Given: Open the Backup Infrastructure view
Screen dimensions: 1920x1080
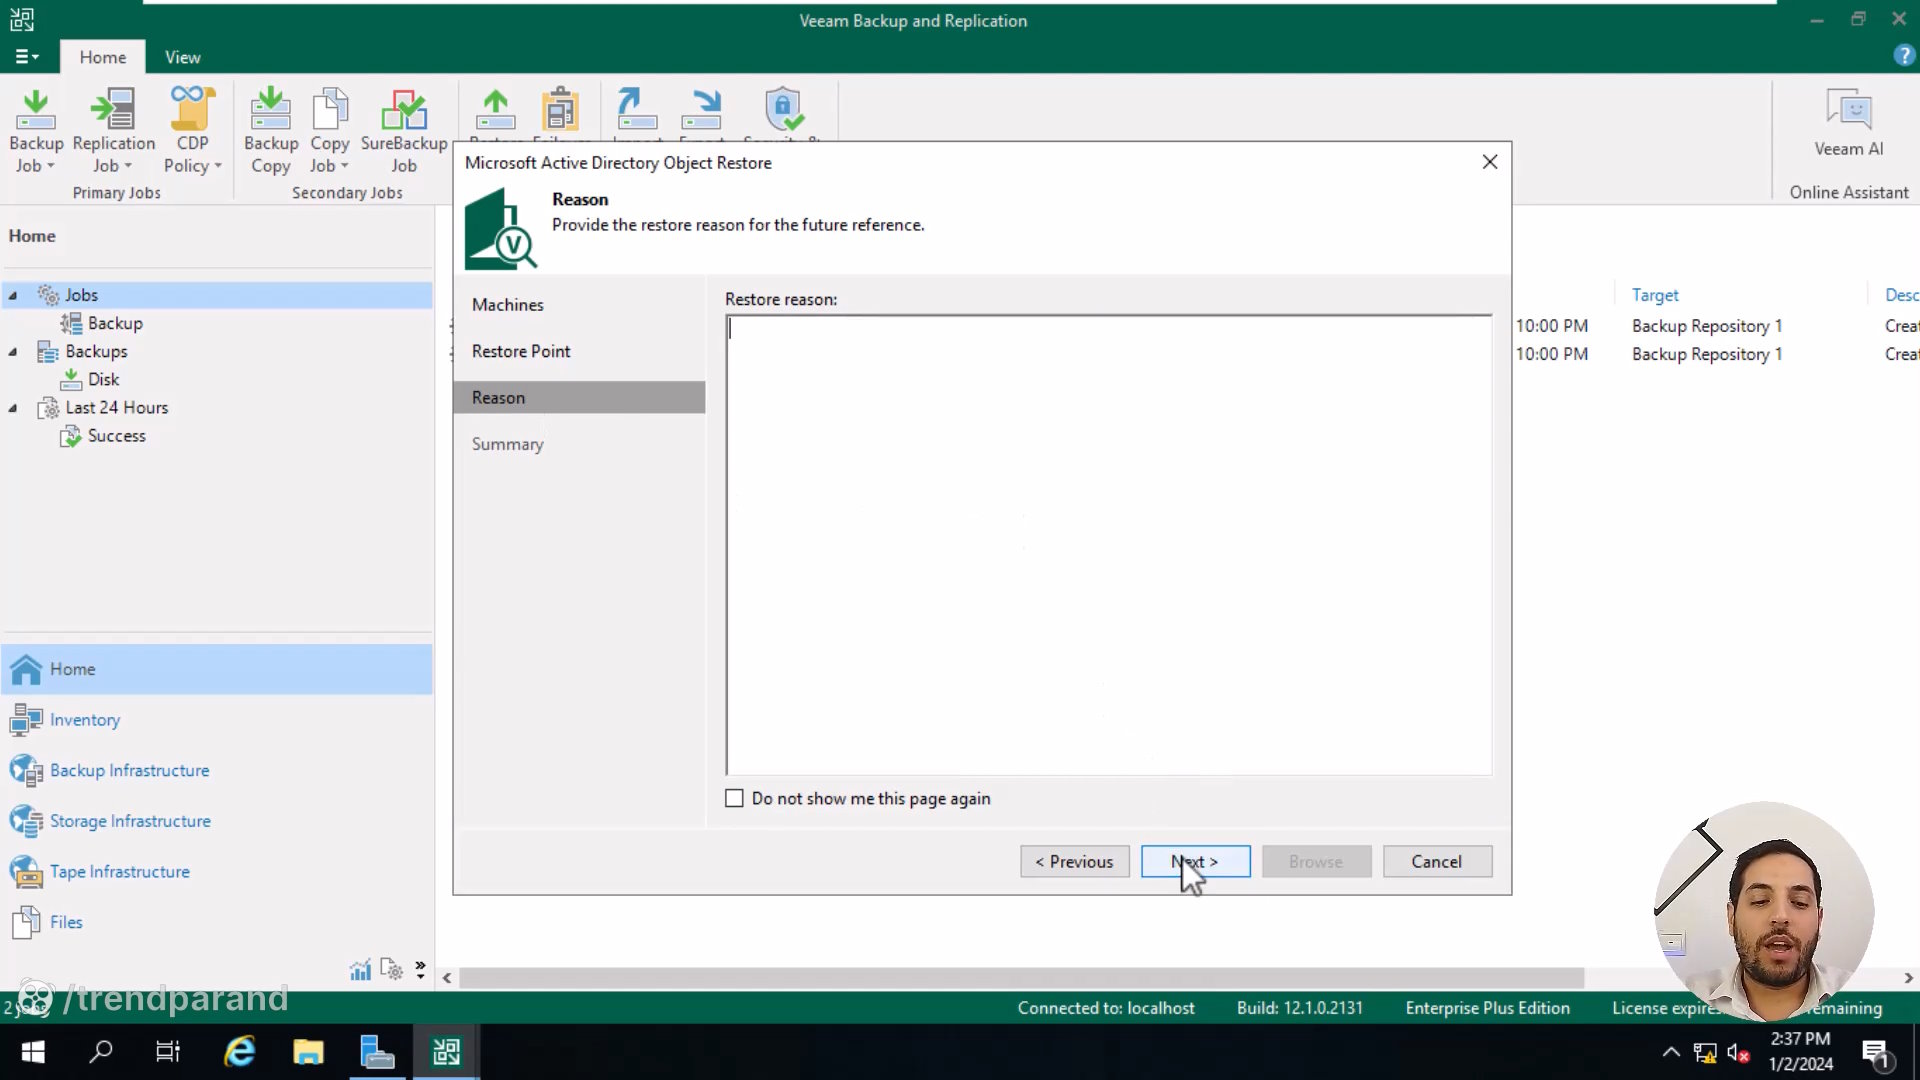Looking at the screenshot, I should [217, 770].
